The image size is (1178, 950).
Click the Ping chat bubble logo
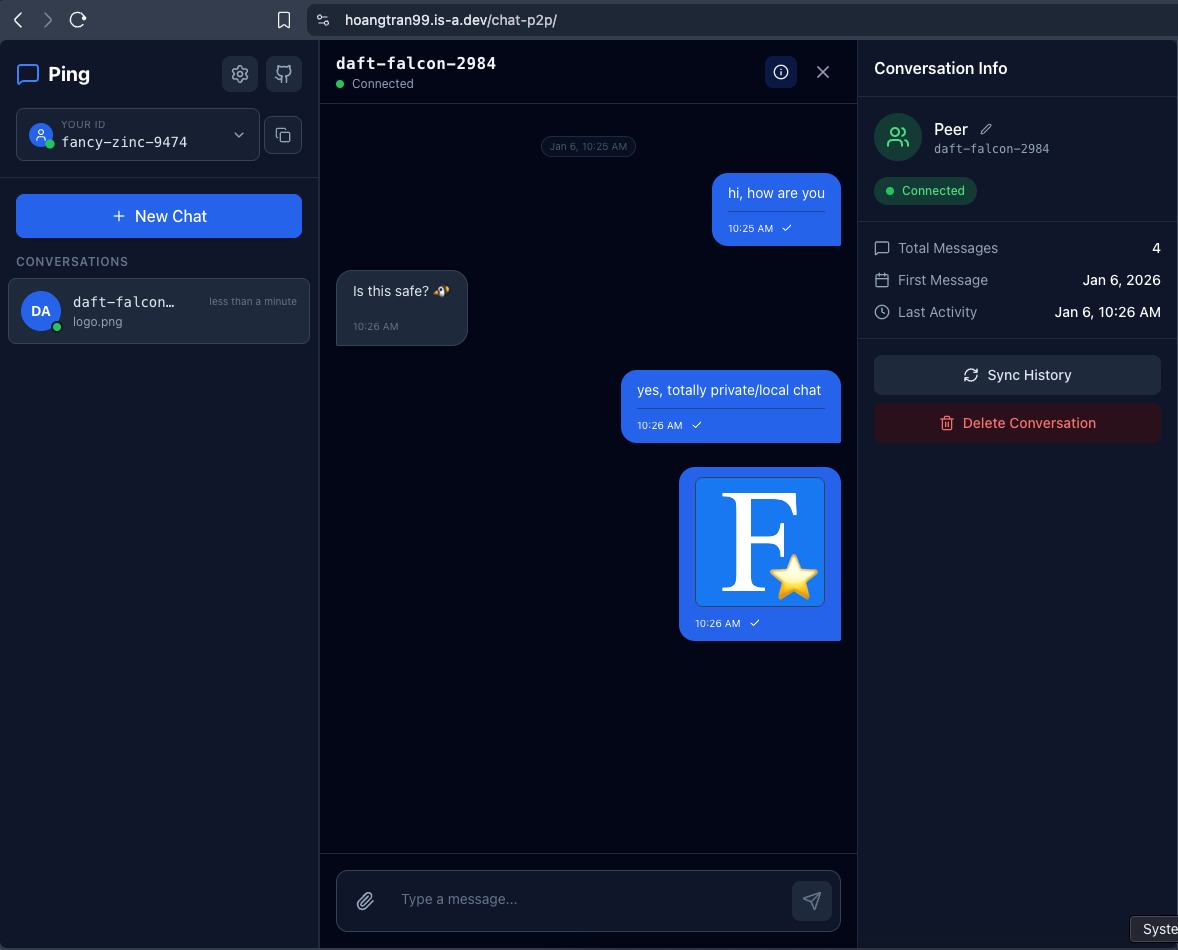[x=28, y=74]
